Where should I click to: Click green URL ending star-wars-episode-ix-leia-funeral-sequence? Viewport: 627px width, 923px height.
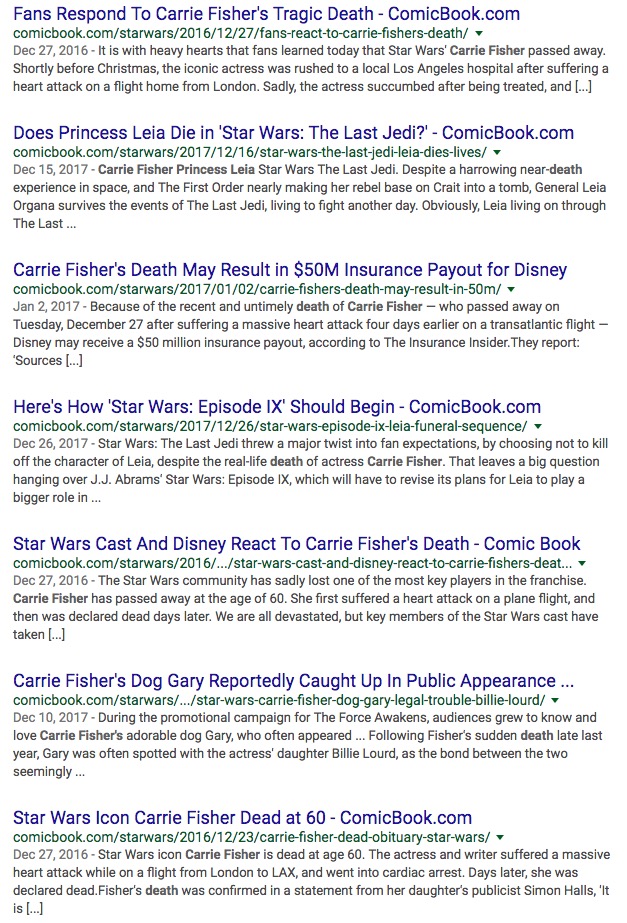tap(270, 427)
